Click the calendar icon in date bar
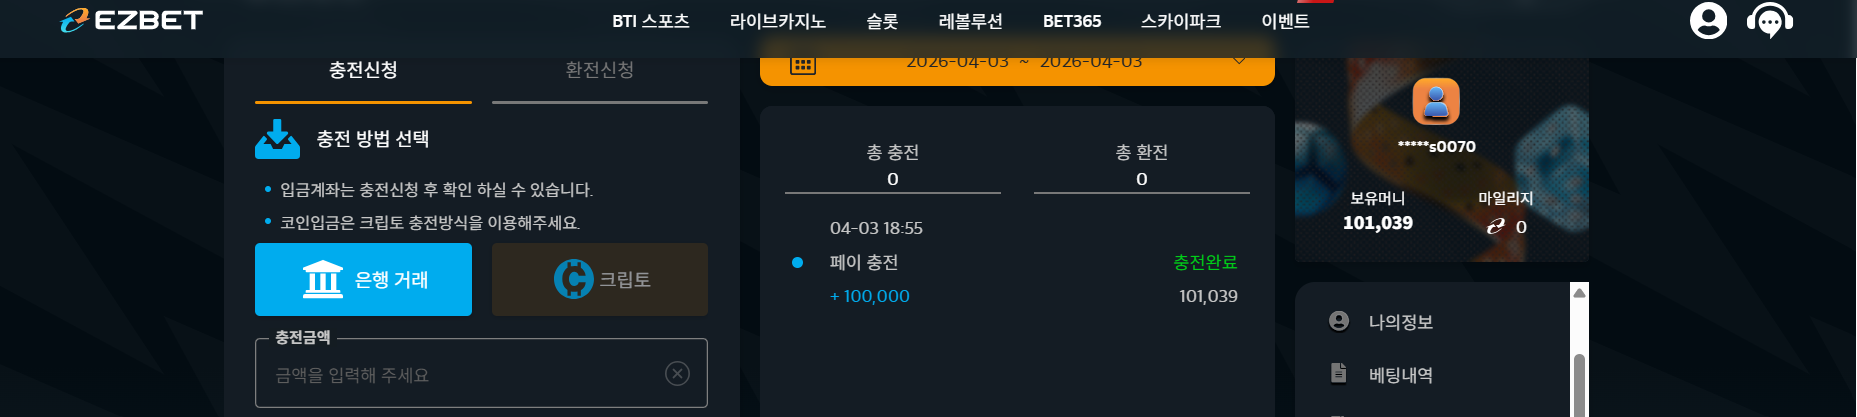Image resolution: width=1857 pixels, height=417 pixels. [803, 64]
